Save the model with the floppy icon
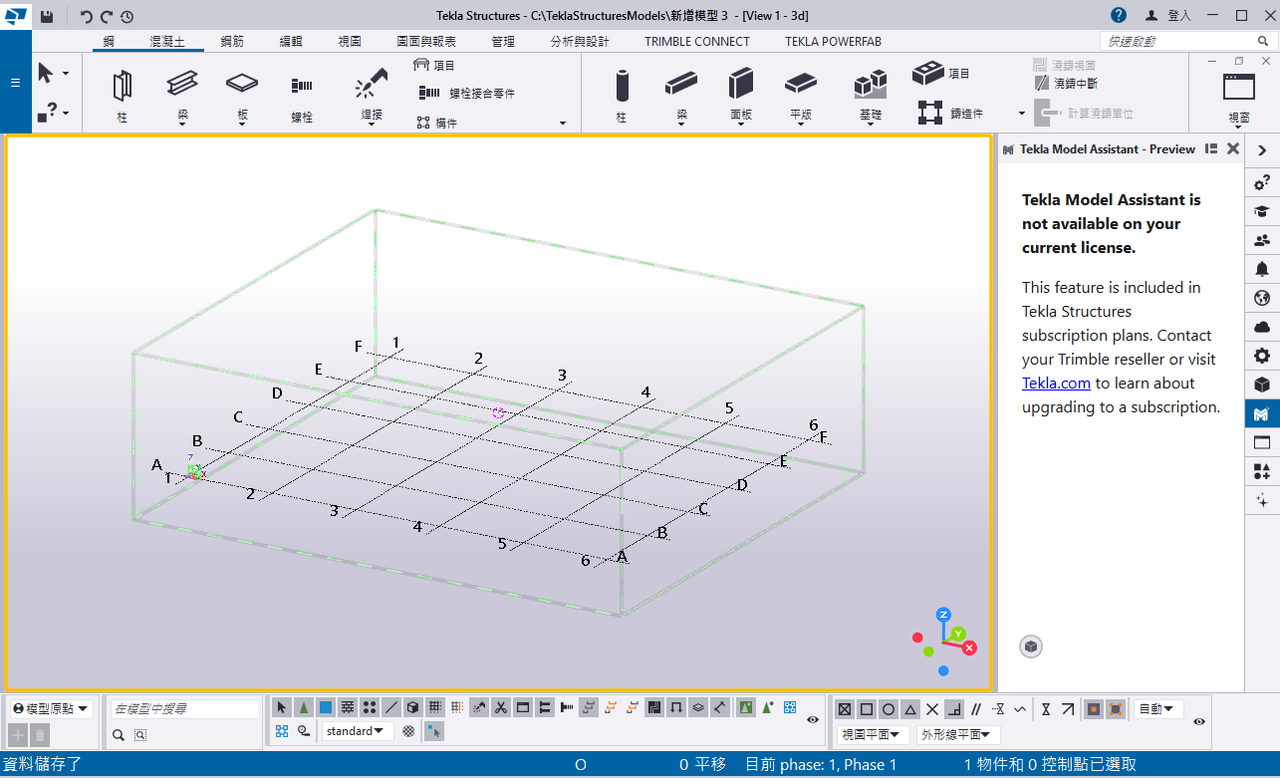Screen dimensions: 1280x778 [x=46, y=16]
